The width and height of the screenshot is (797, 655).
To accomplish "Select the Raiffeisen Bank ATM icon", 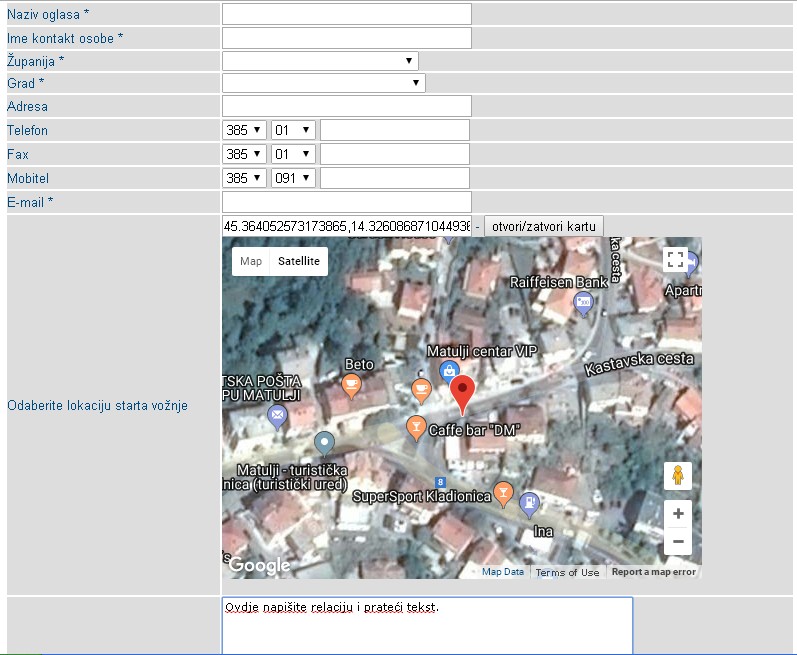I will 583,304.
